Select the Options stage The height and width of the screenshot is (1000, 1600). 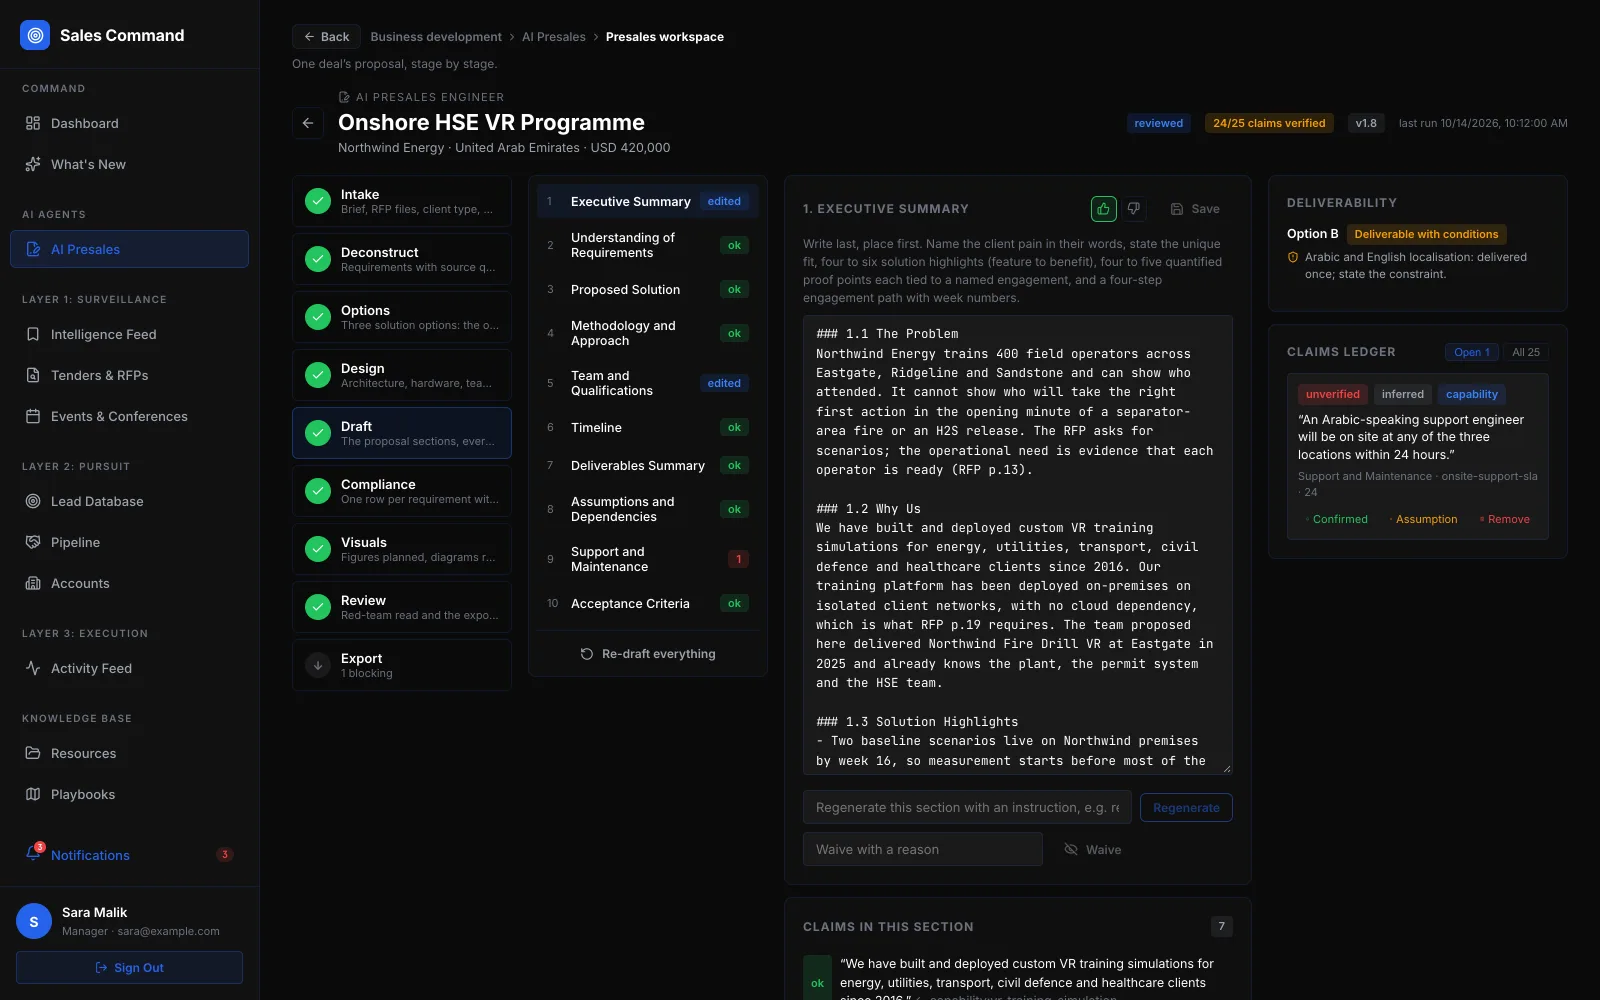402,317
